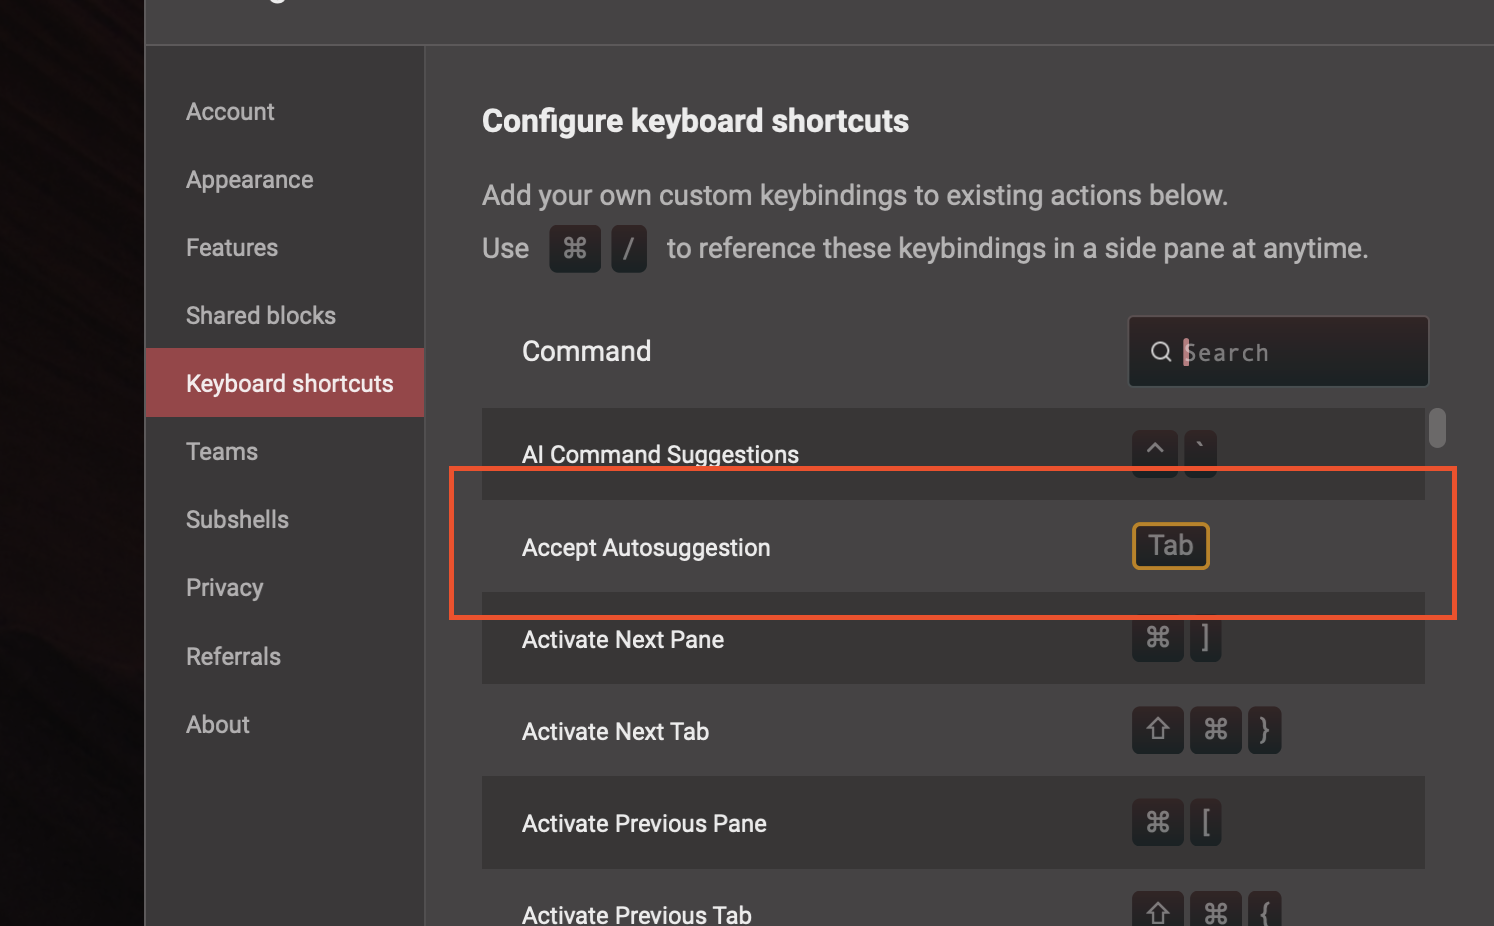Click the scrollbar thumb of the shortcuts list
The height and width of the screenshot is (926, 1494).
[1437, 428]
